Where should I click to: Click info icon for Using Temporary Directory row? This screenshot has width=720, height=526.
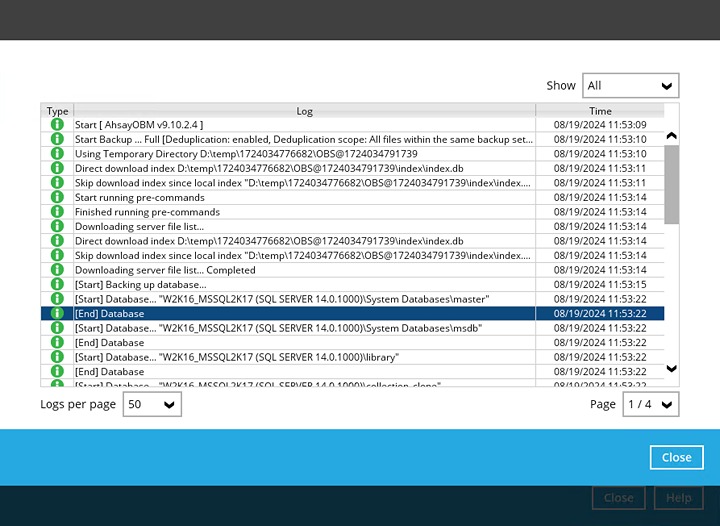point(57,154)
